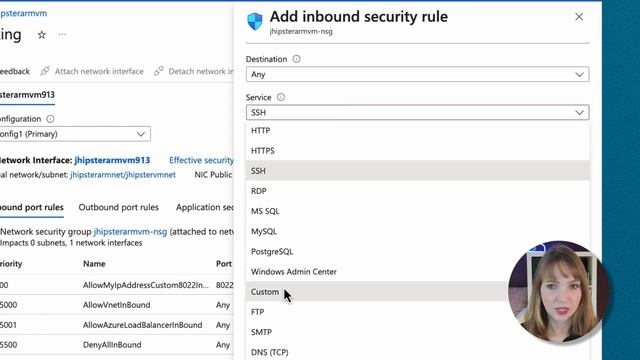Switch to Outbound port rules tab
The width and height of the screenshot is (640, 360).
[118, 207]
